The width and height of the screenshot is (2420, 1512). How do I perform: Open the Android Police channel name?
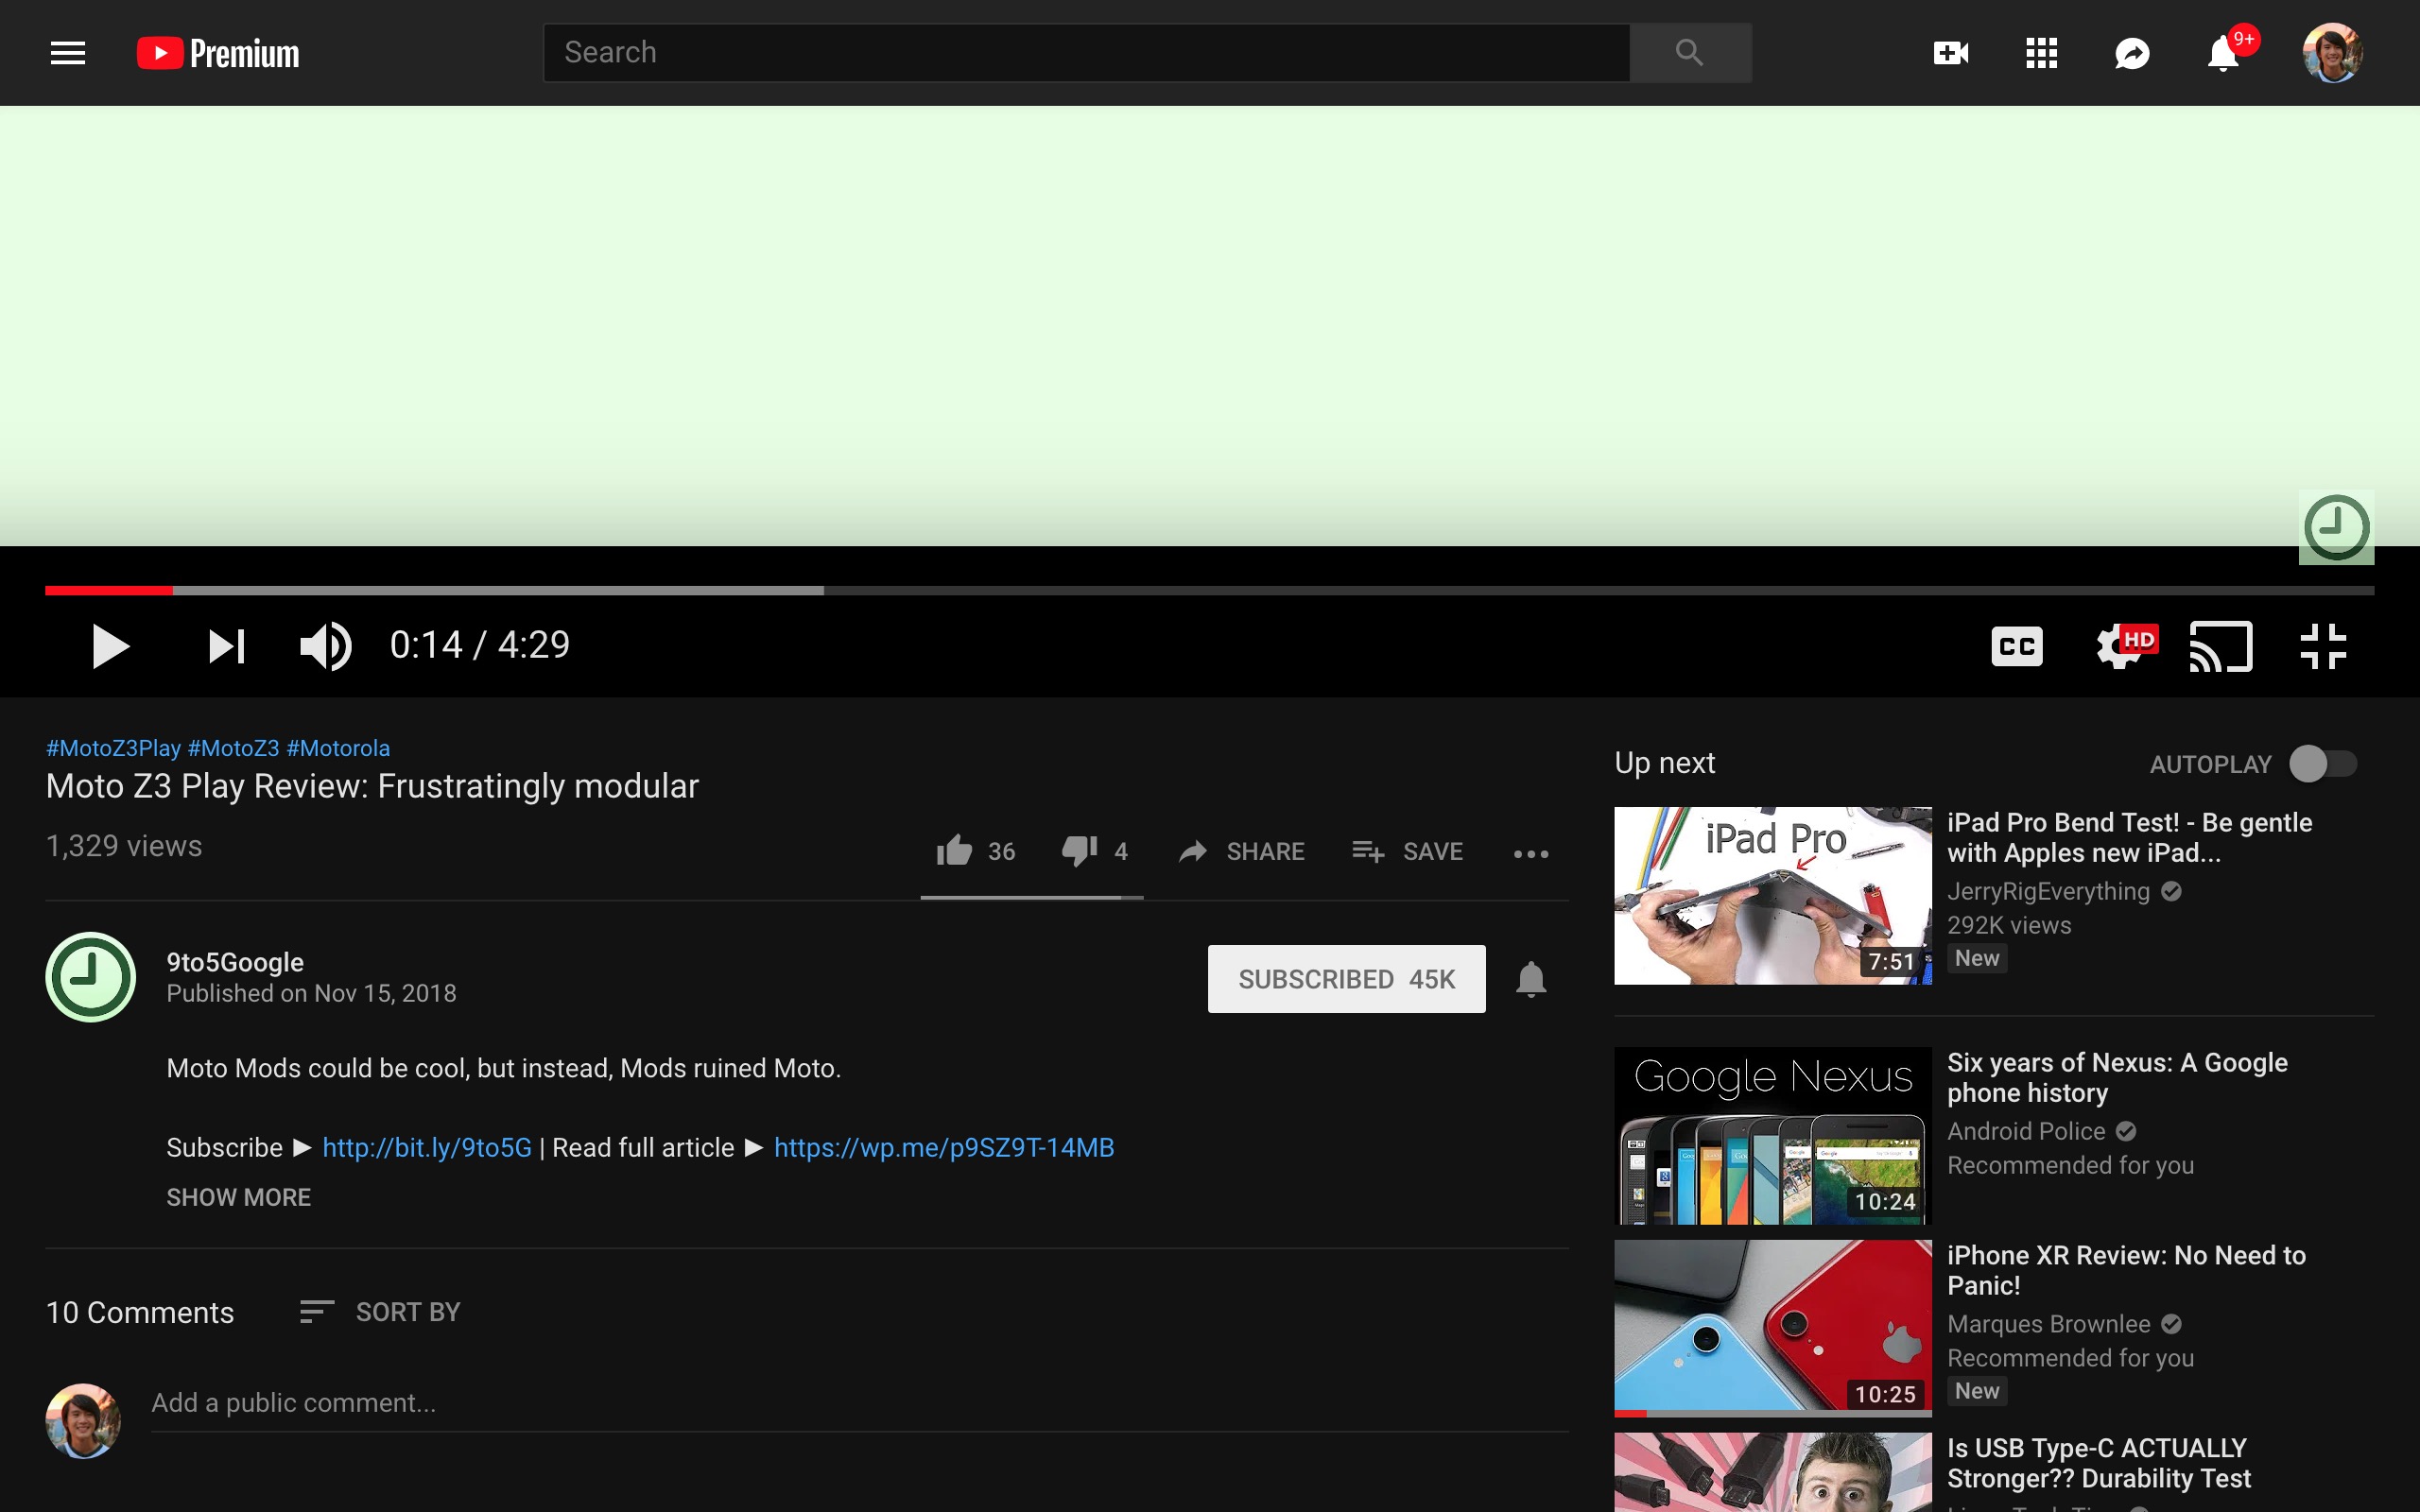click(2026, 1131)
